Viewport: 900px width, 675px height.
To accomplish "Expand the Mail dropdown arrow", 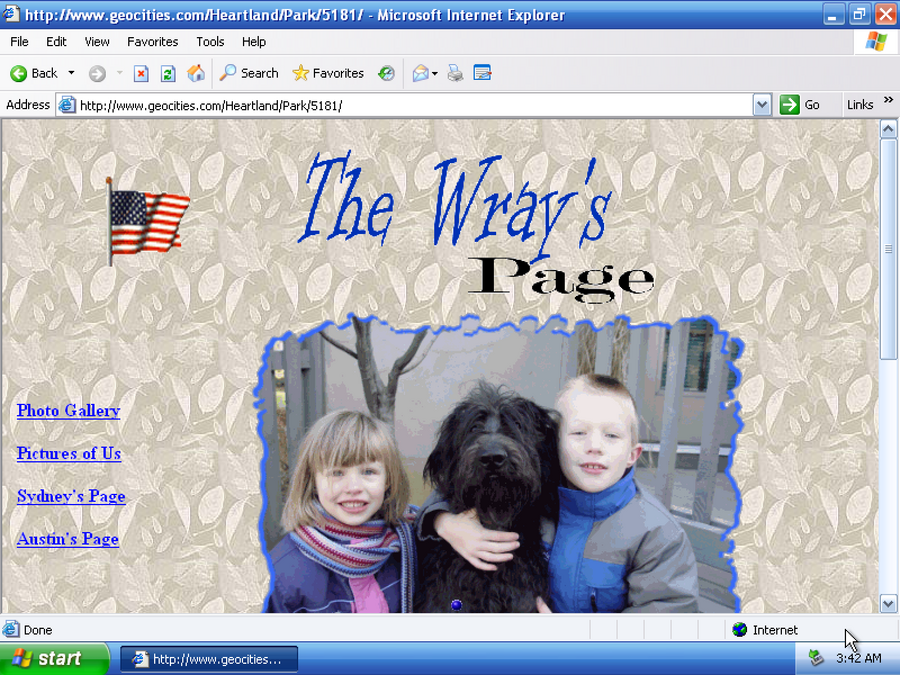I will point(435,73).
